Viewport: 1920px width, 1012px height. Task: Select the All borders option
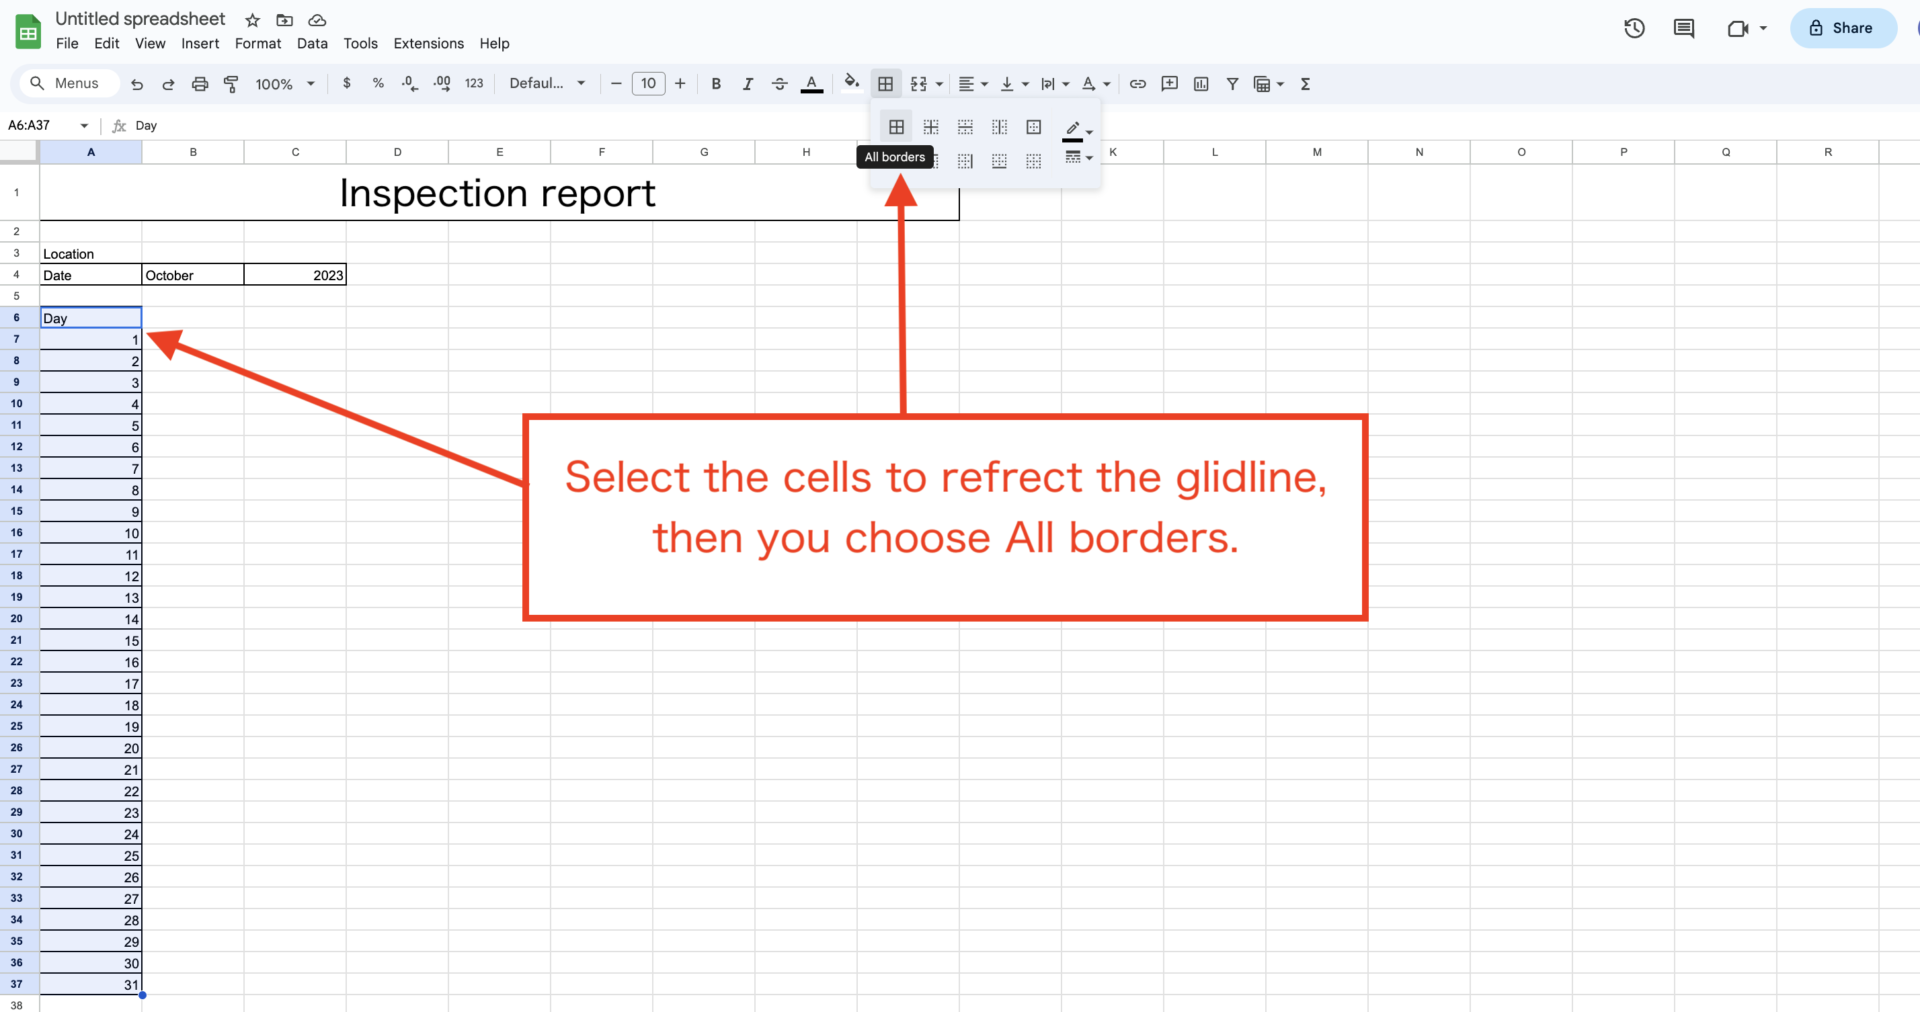click(x=896, y=126)
